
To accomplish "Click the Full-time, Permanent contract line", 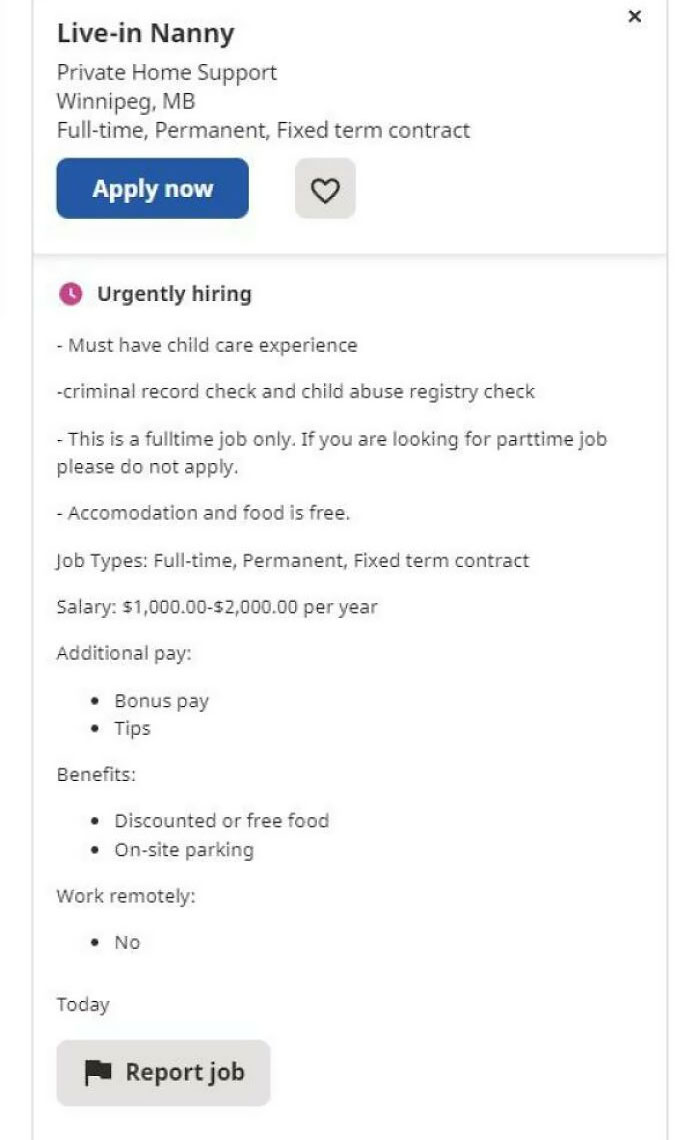I will [x=264, y=130].
